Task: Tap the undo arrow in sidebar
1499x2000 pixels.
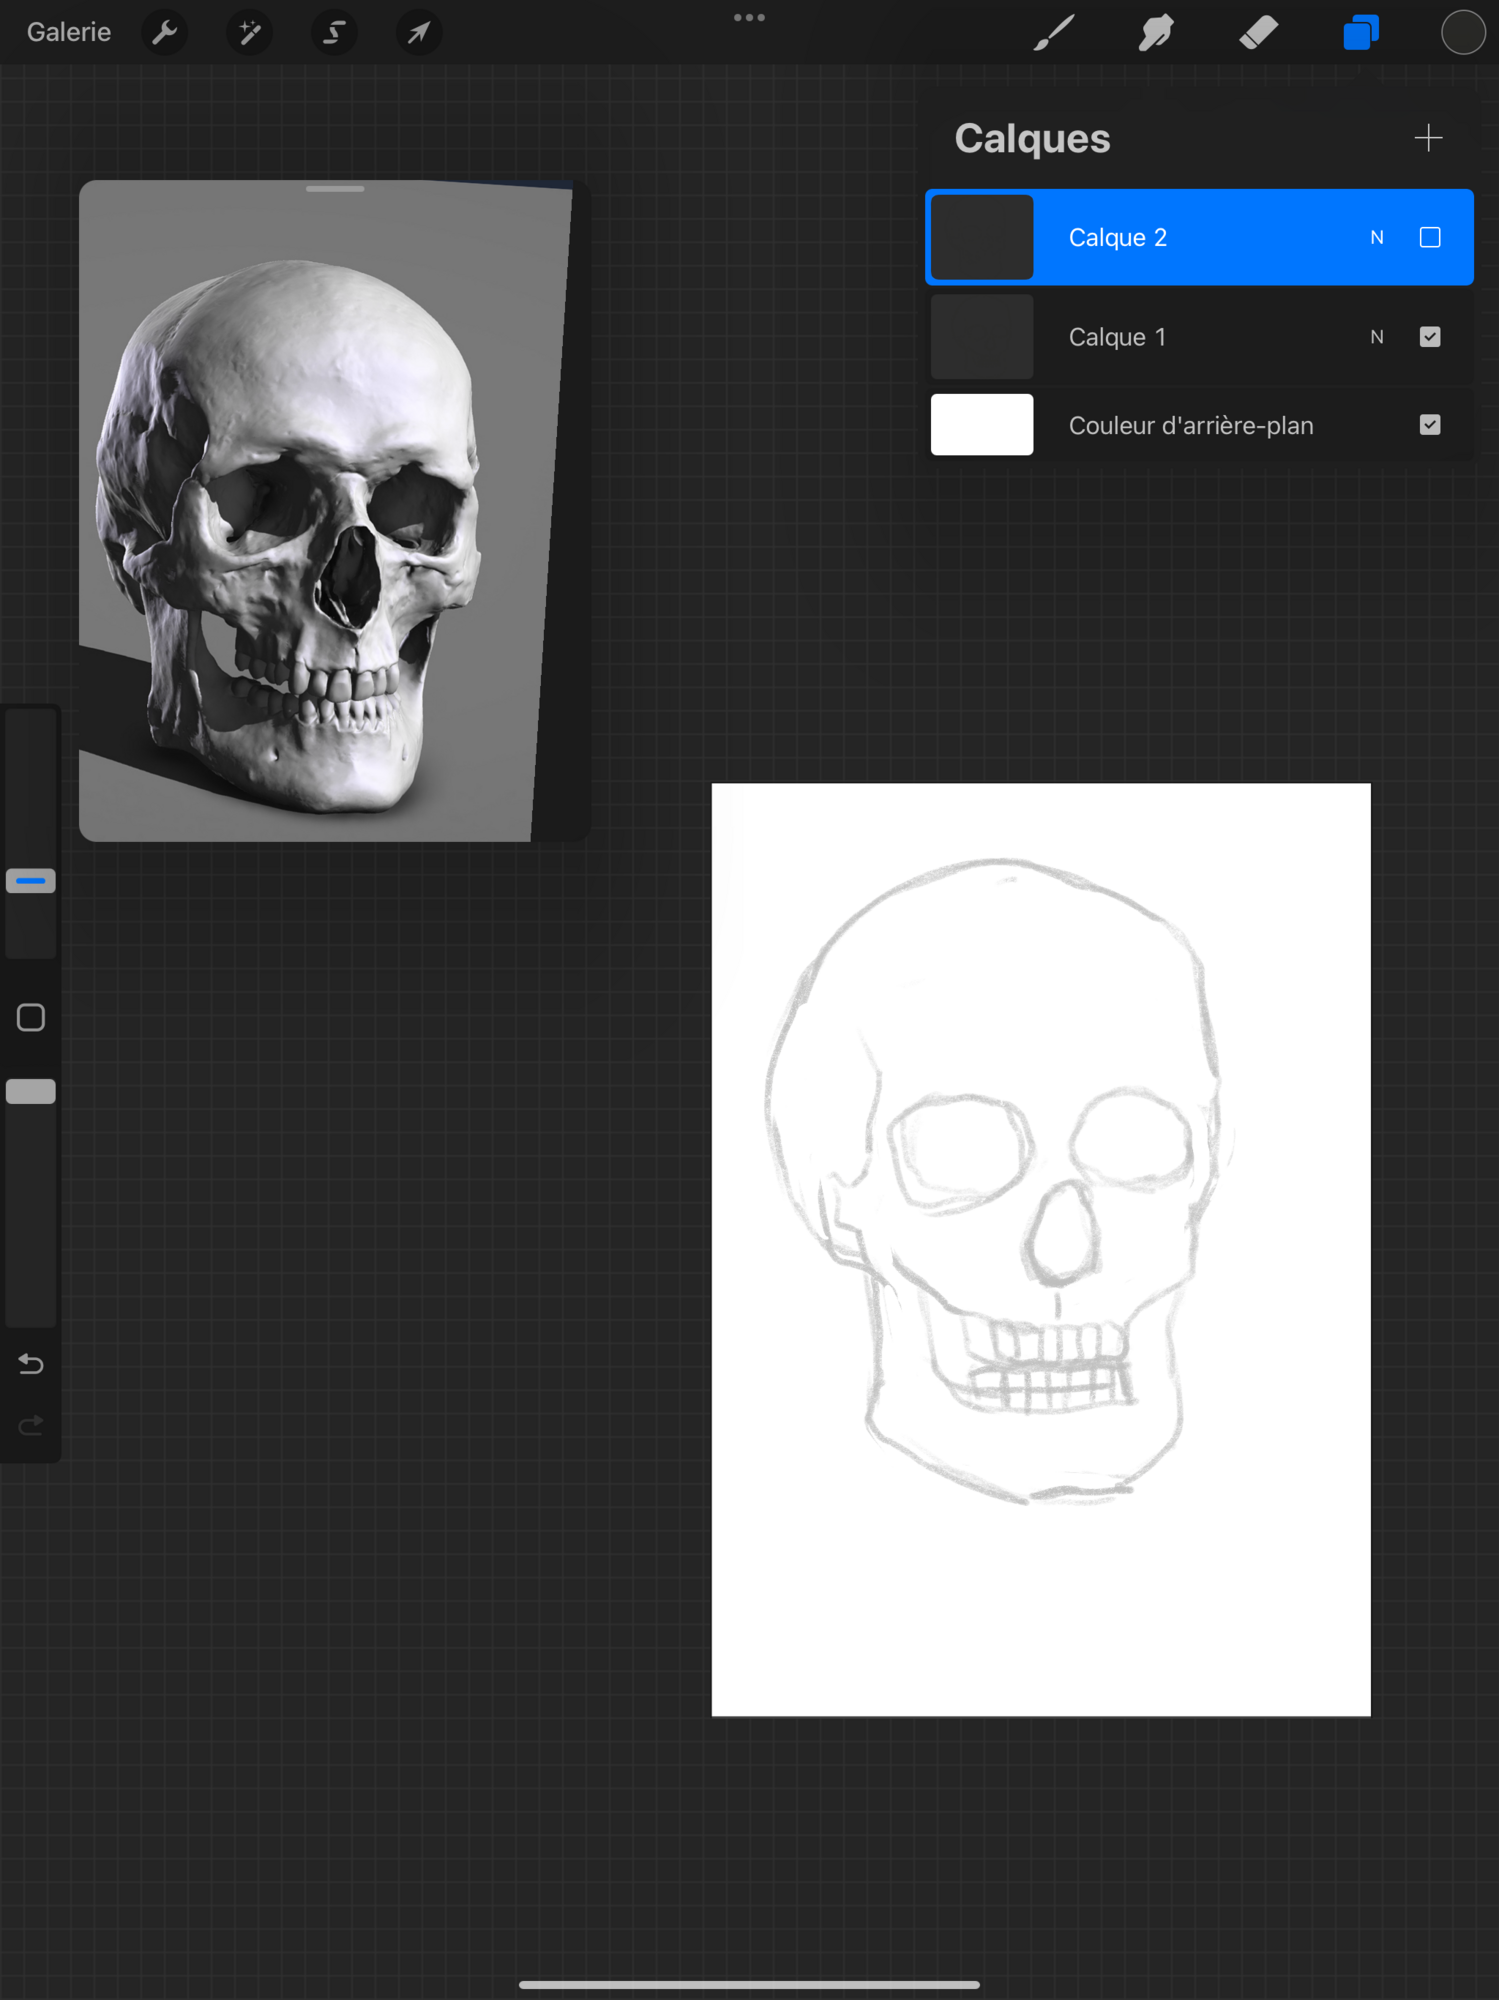Action: coord(31,1364)
